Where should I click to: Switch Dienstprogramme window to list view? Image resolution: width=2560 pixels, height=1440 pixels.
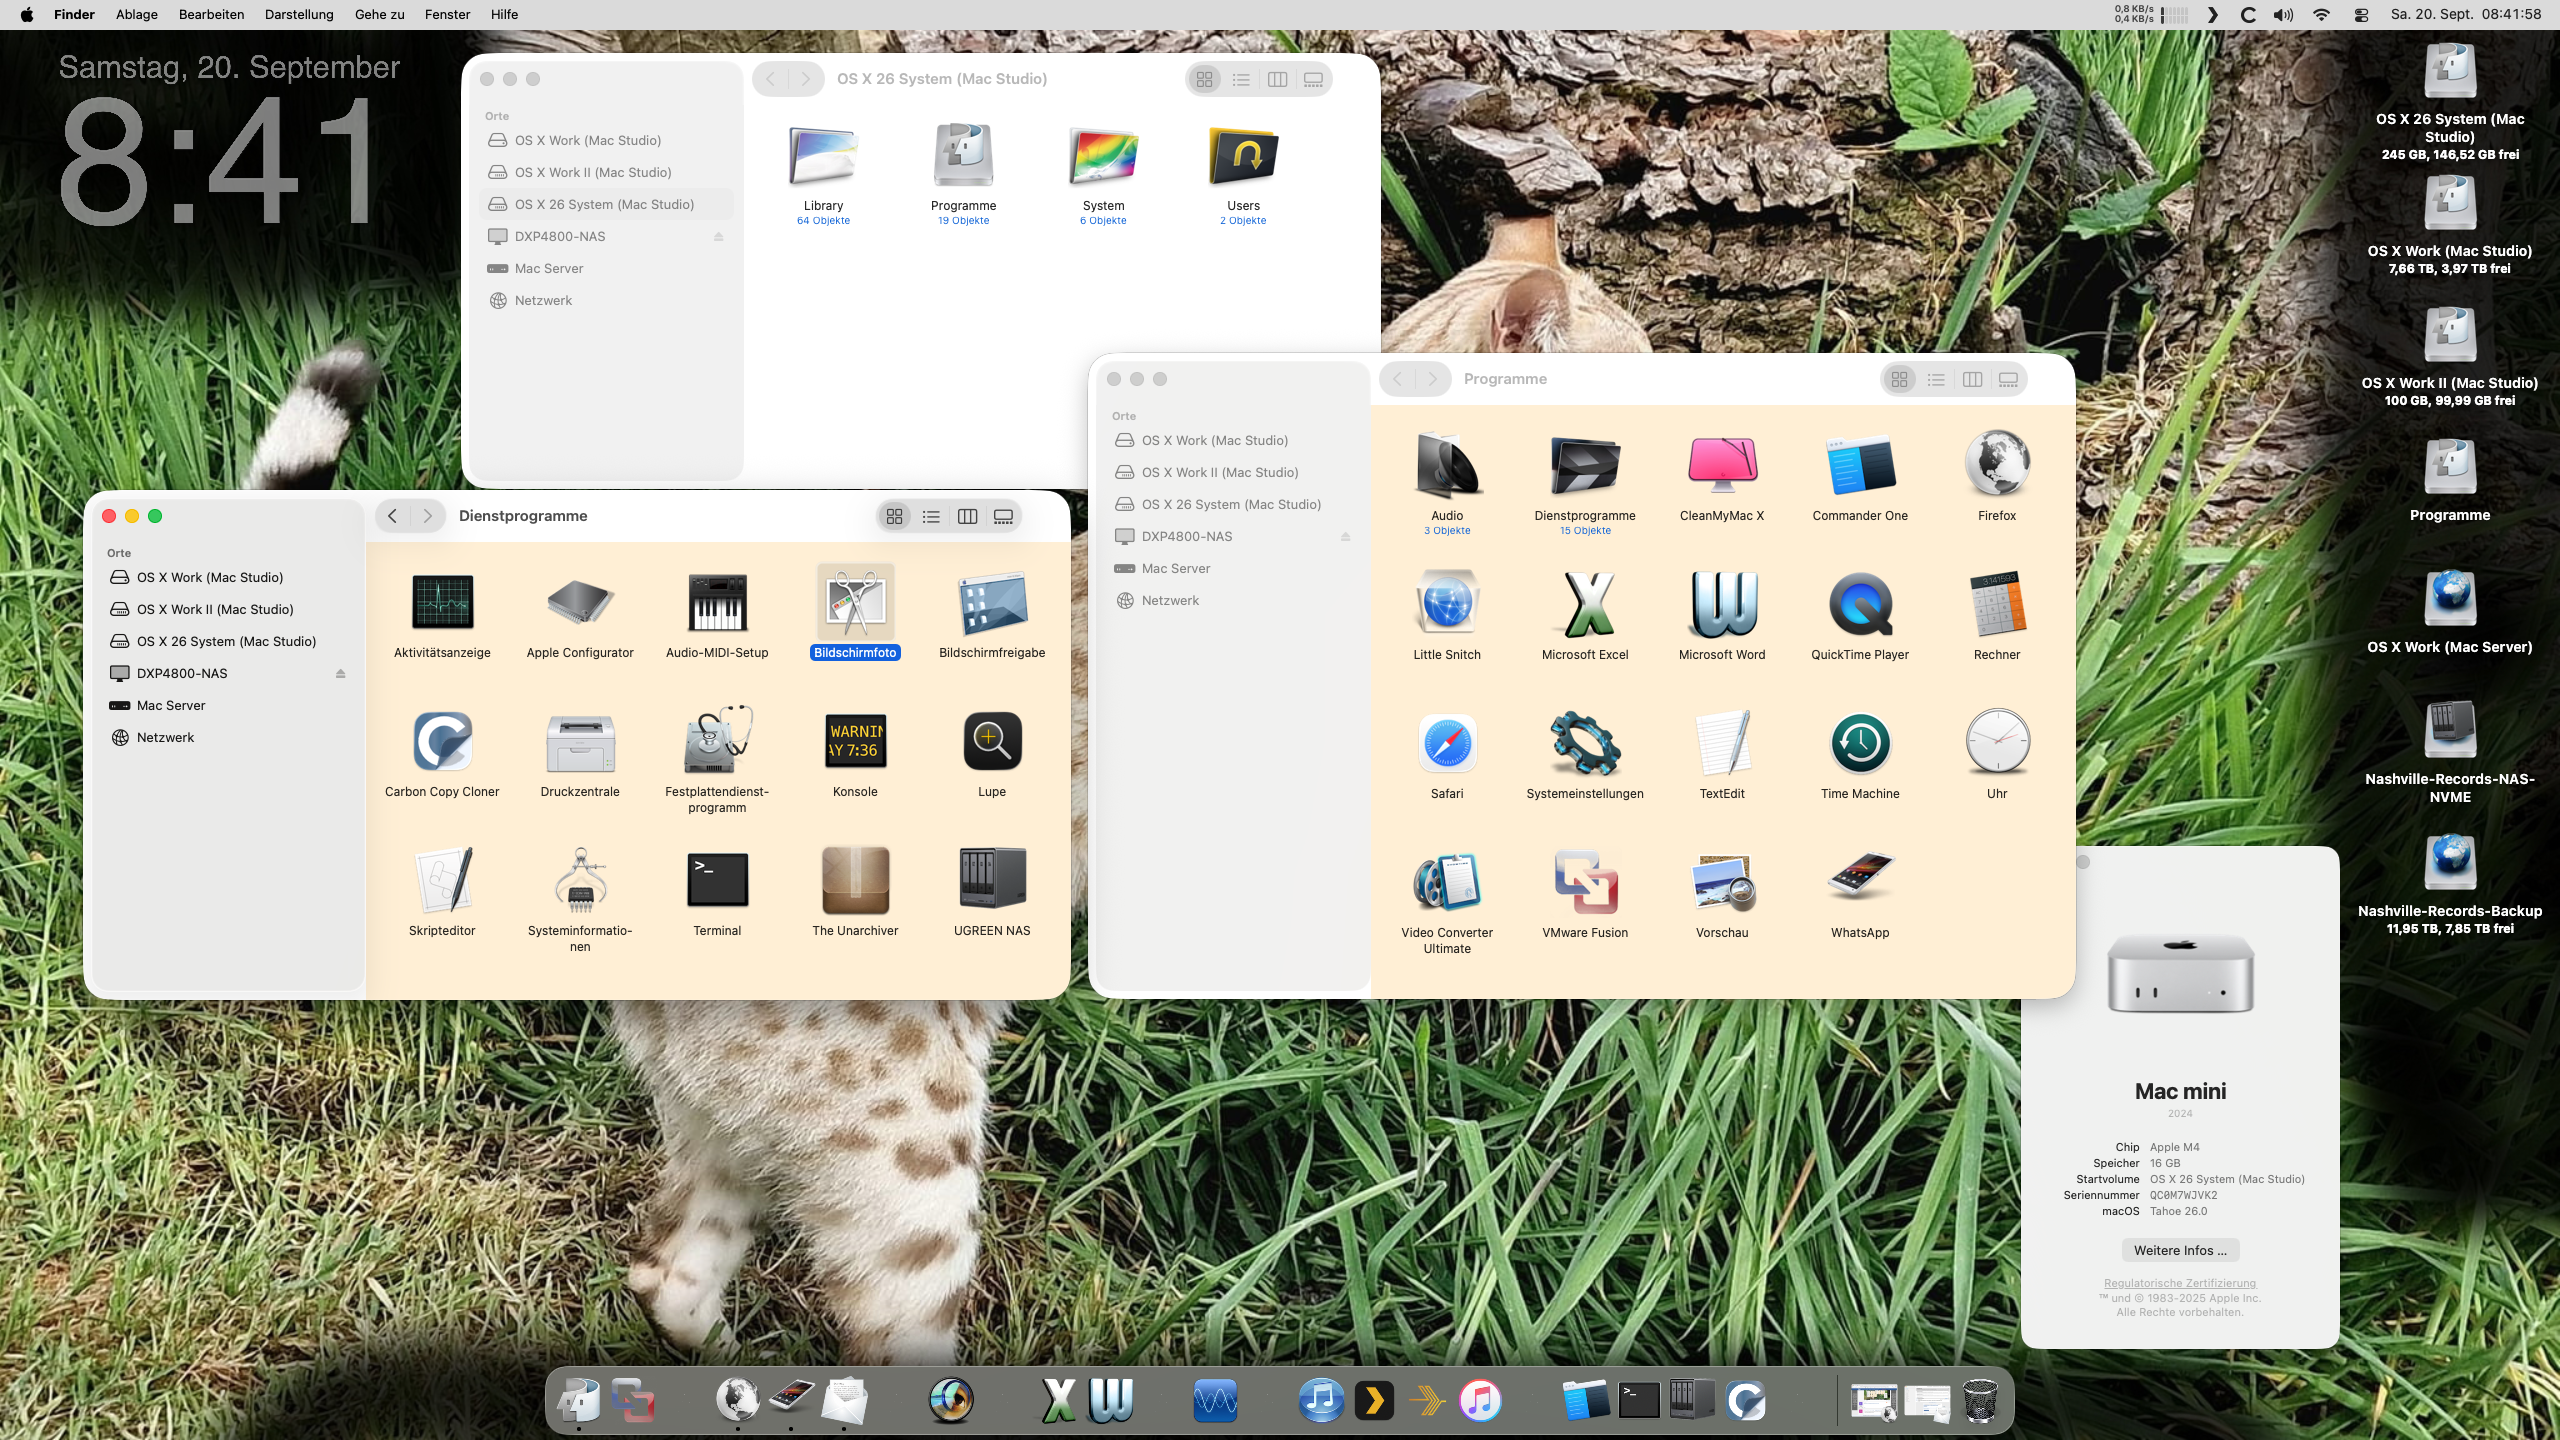pyautogui.click(x=931, y=517)
